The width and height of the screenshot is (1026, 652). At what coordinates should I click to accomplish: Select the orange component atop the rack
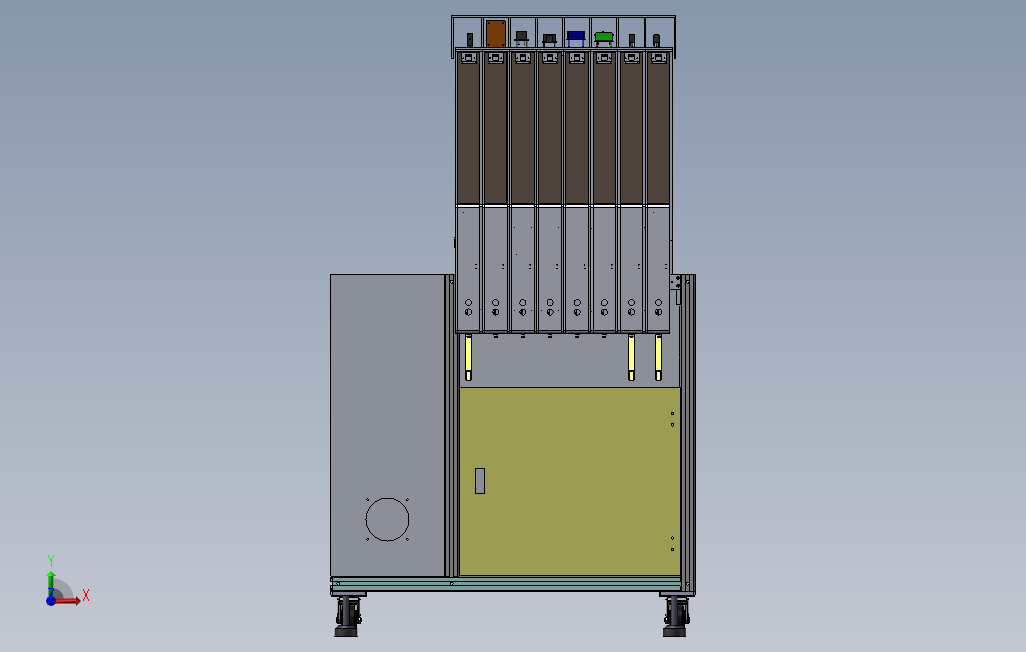pyautogui.click(x=495, y=33)
